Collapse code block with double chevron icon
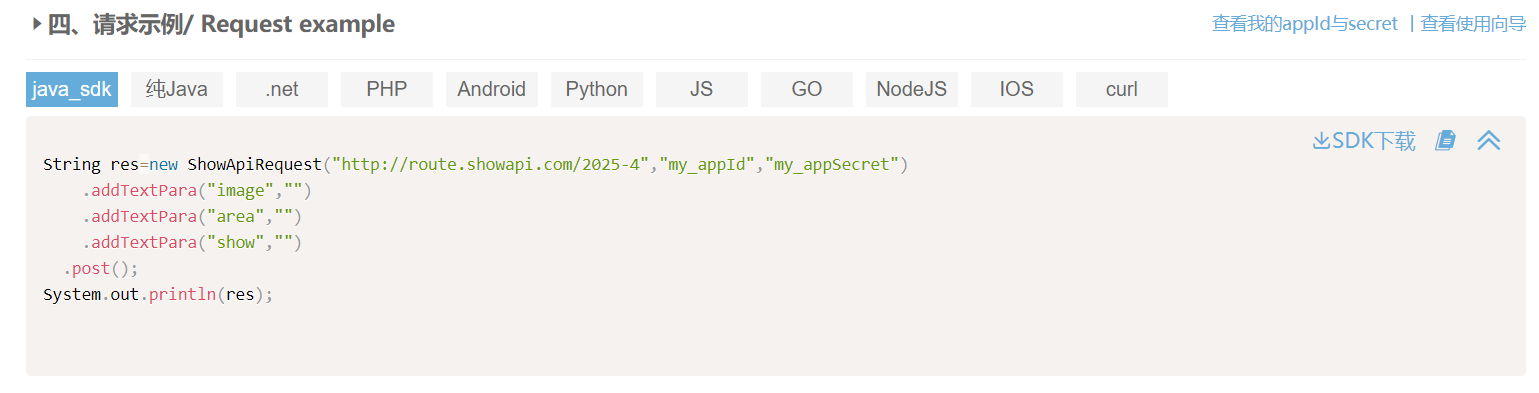 pos(1489,141)
